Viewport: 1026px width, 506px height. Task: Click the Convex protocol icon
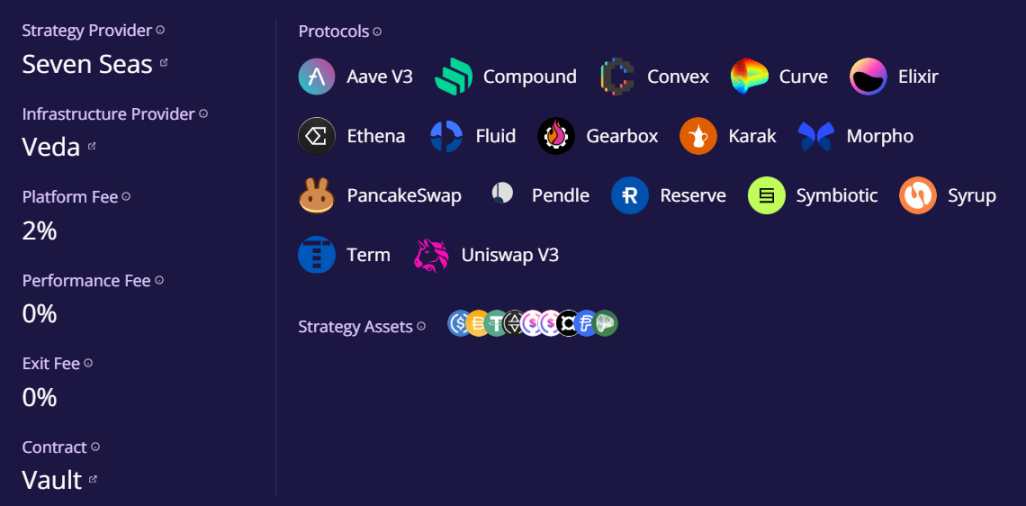[x=617, y=77]
